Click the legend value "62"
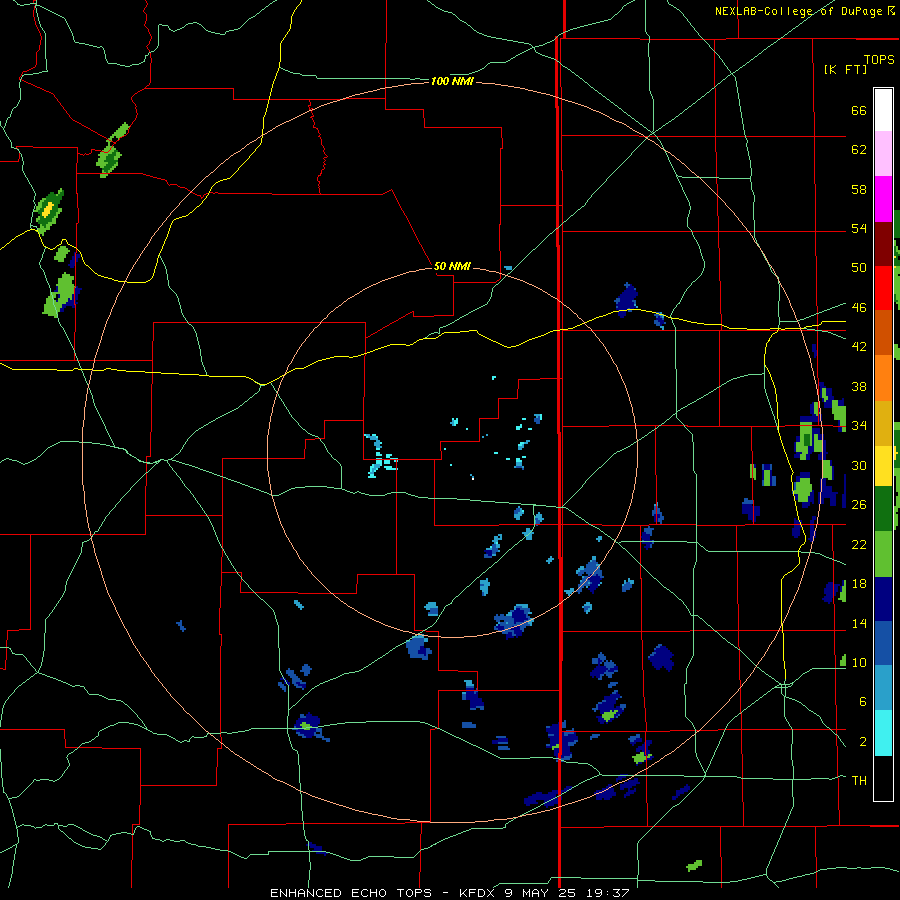The height and width of the screenshot is (900, 900). (859, 150)
